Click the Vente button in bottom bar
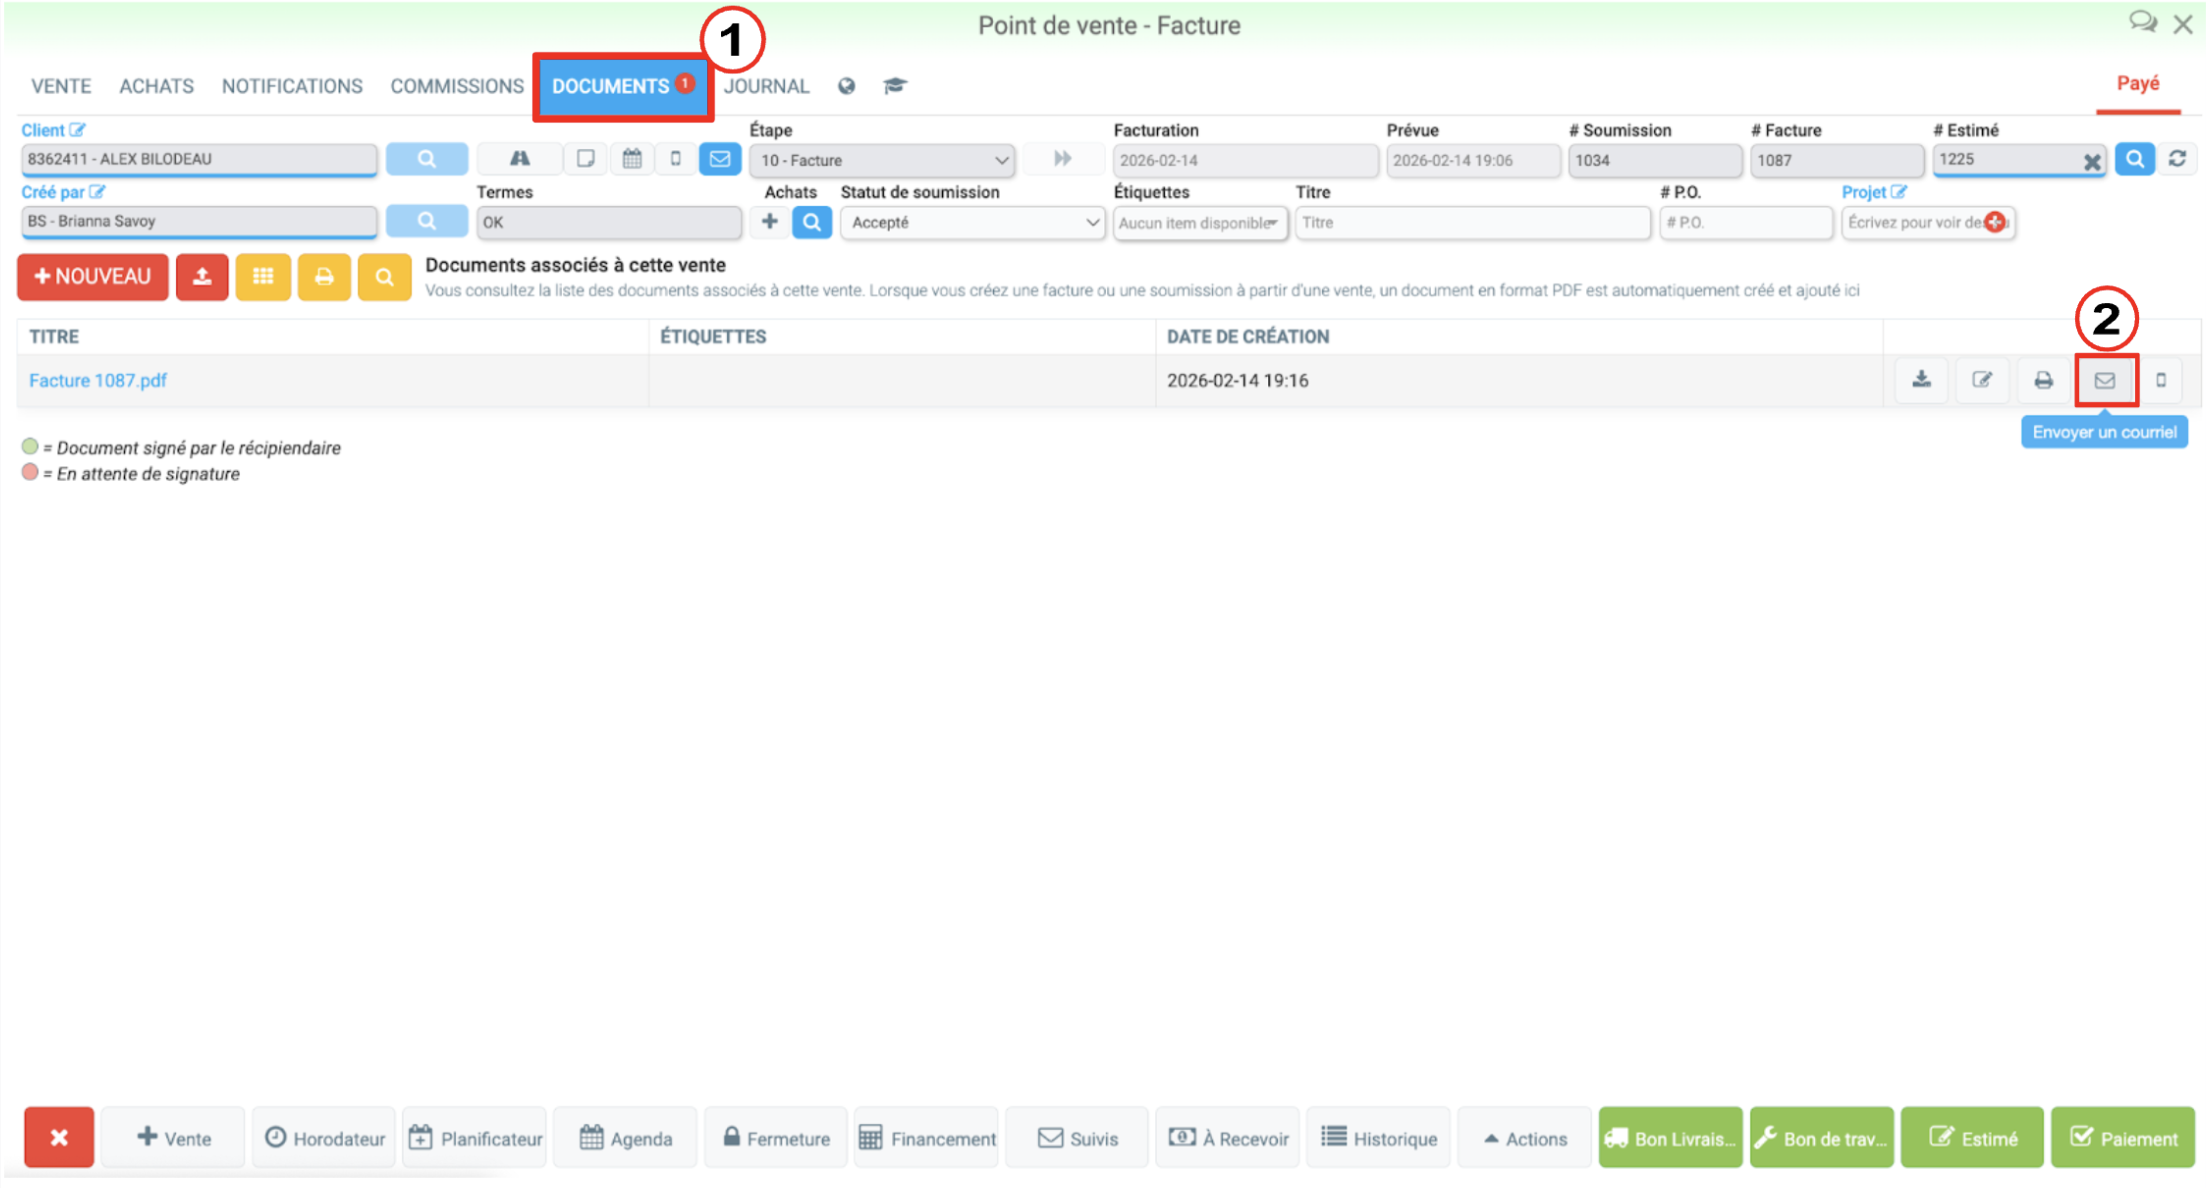Viewport: 2206px width, 1188px height. click(x=174, y=1138)
